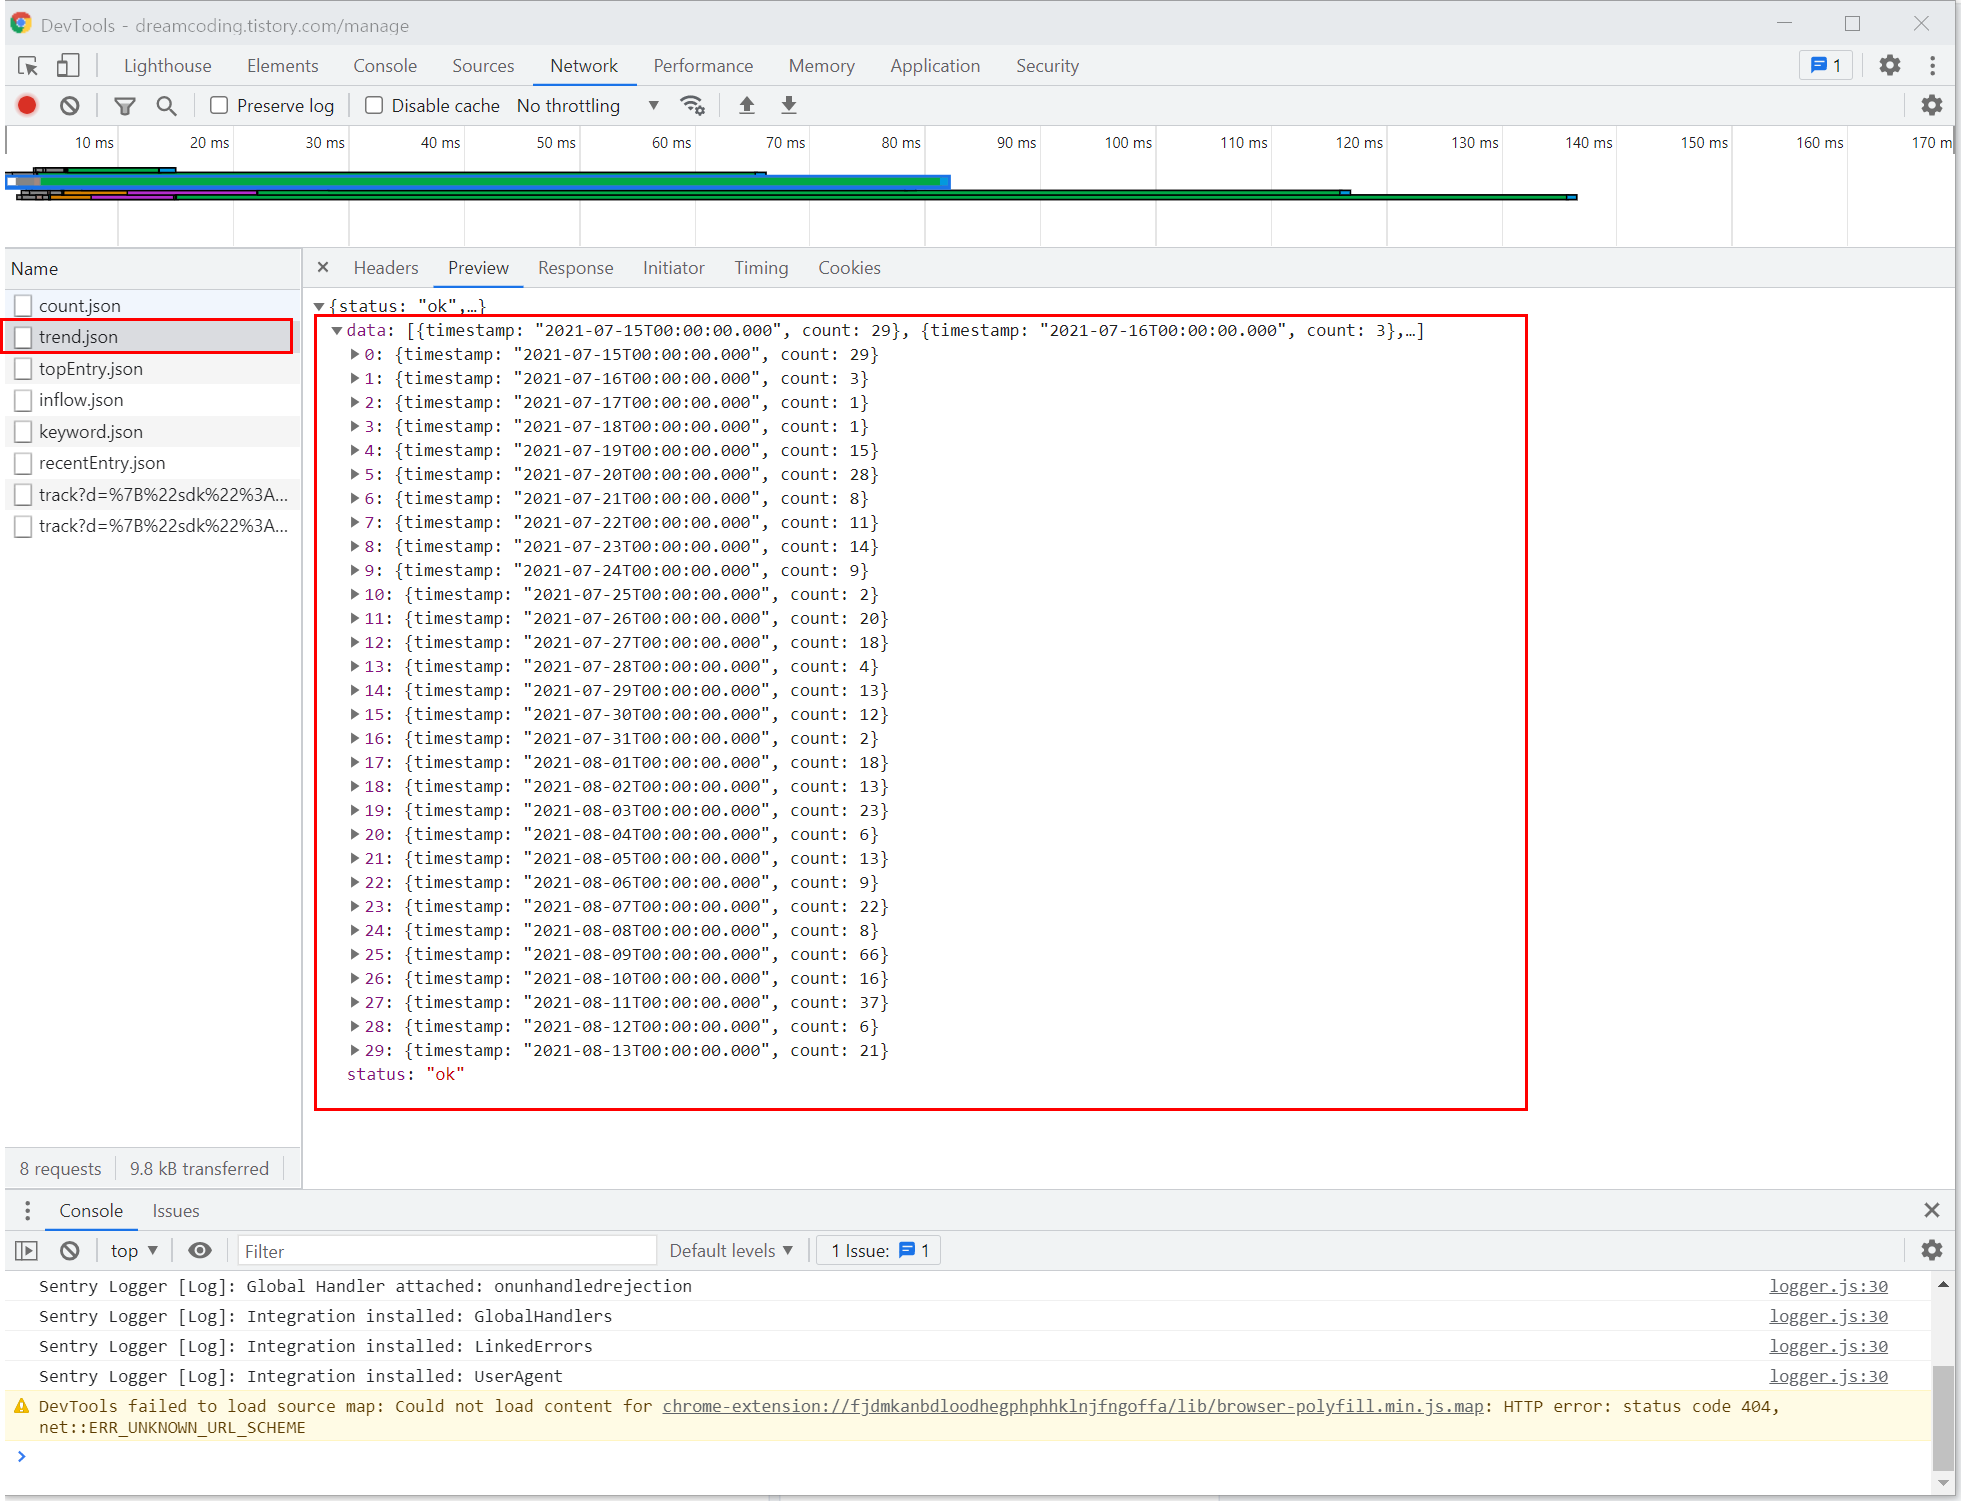The image size is (1961, 1501).
Task: Enable the Disable cache checkbox
Action: (374, 105)
